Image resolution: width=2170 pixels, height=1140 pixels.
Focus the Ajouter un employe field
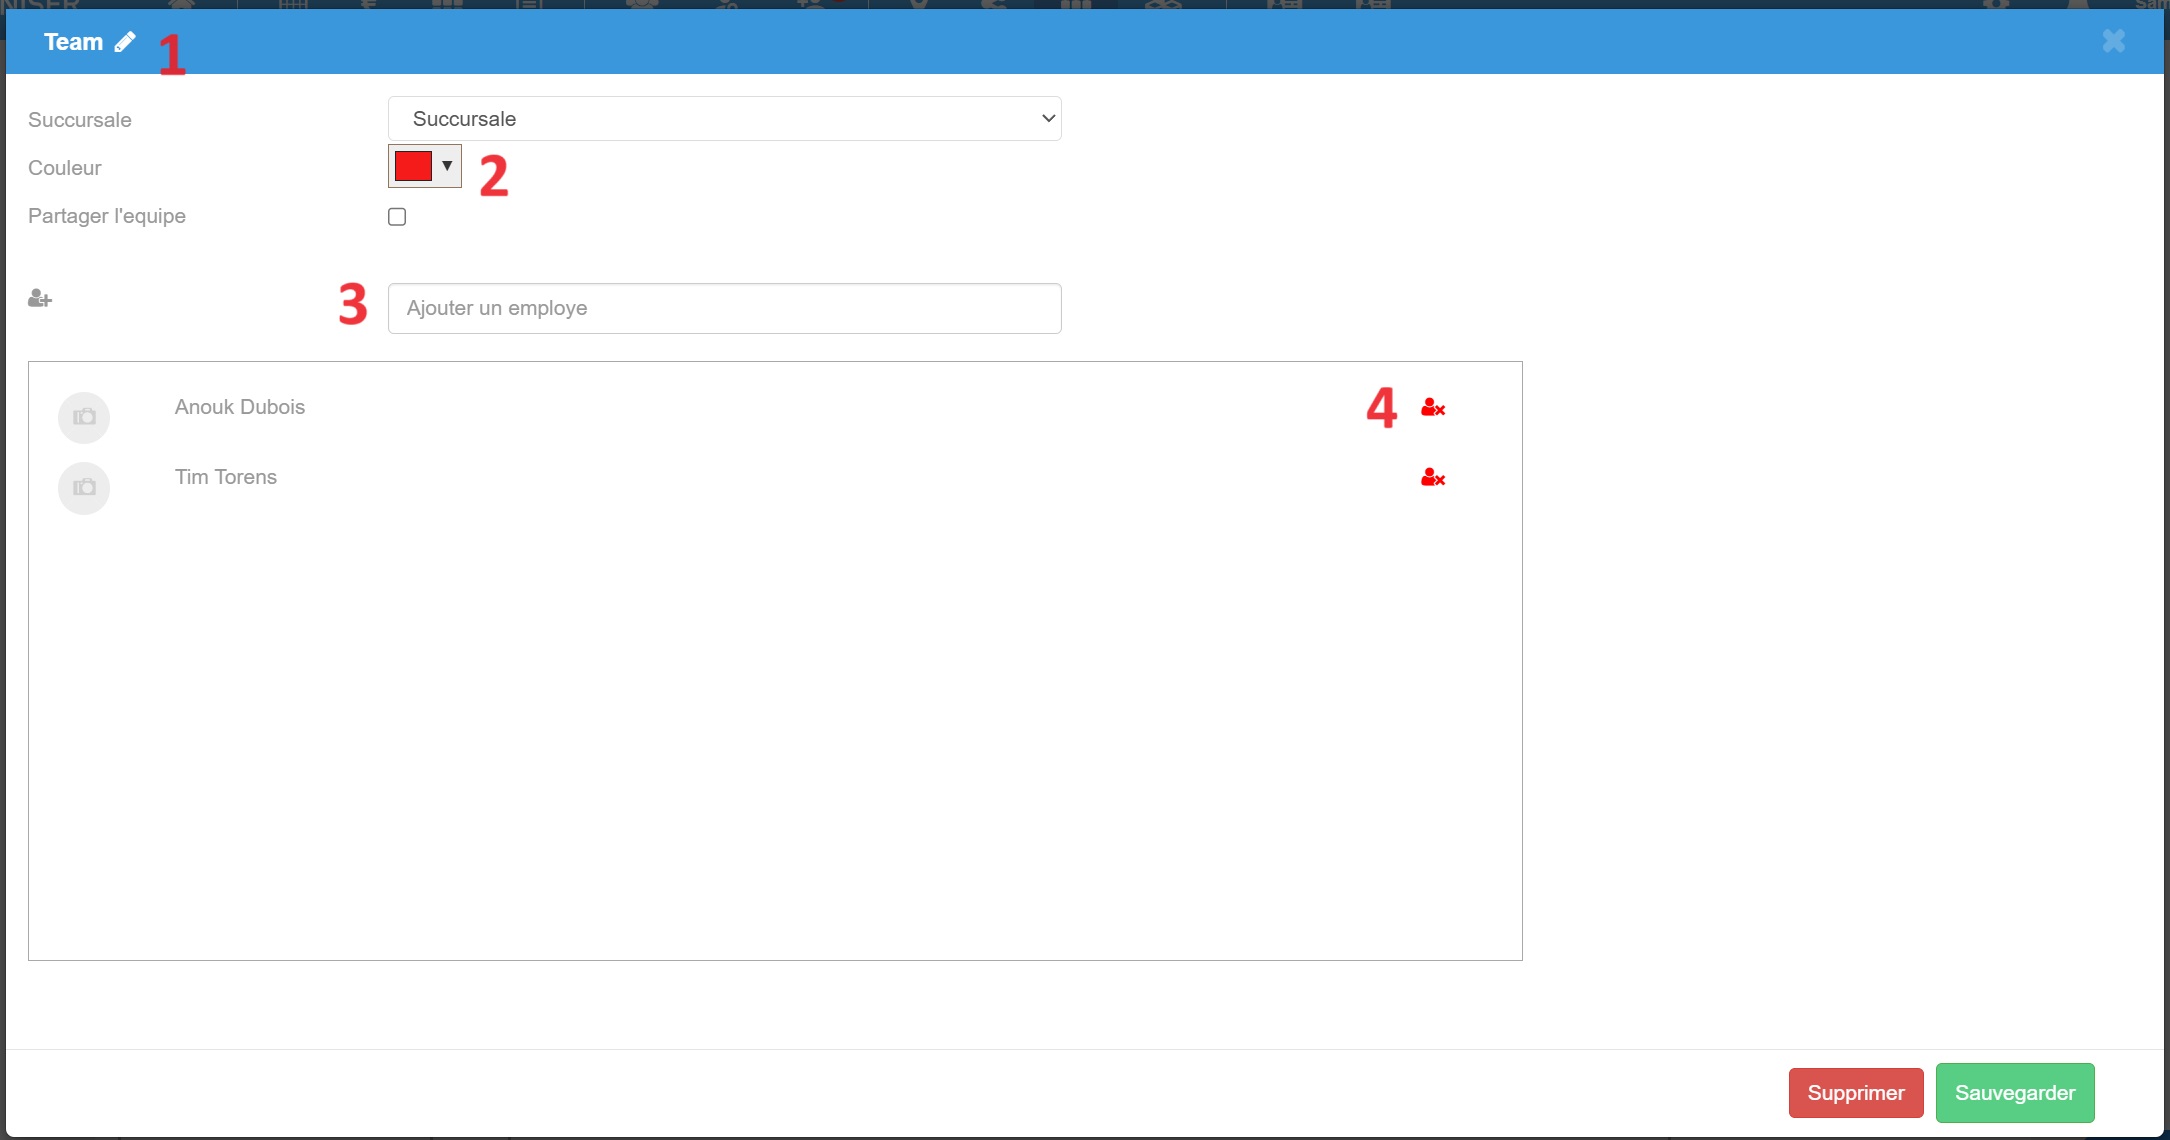[x=724, y=308]
